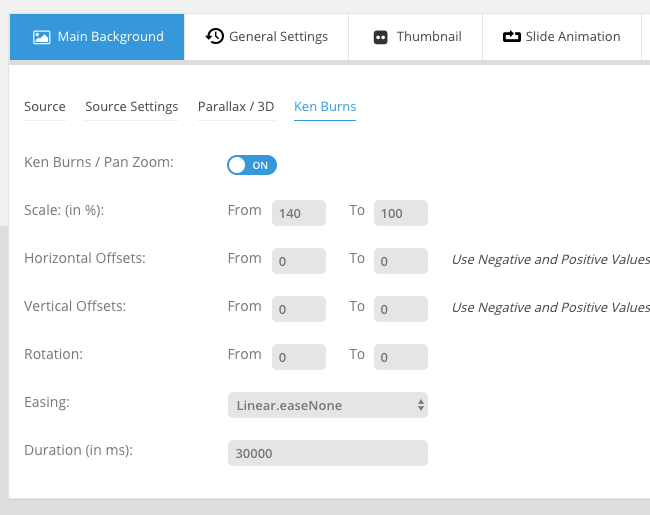Open the Source Settings sub-tab
The image size is (650, 515).
tap(132, 107)
